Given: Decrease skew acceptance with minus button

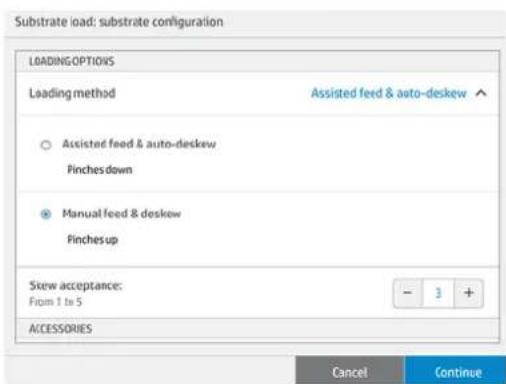Looking at the screenshot, I should click(408, 293).
